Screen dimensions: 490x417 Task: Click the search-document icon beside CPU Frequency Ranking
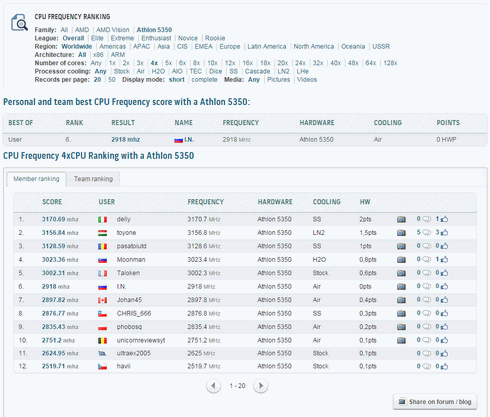pos(19,23)
